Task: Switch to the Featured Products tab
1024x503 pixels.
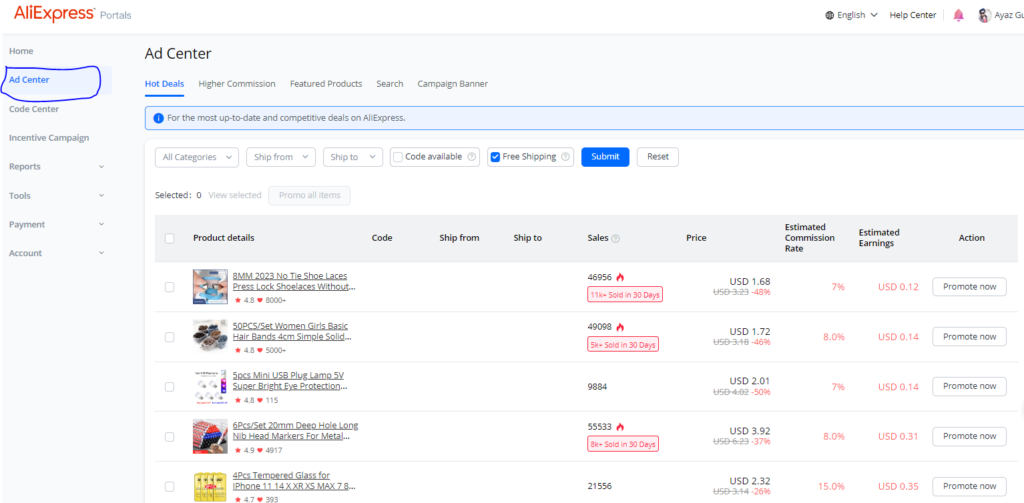Action: 326,84
